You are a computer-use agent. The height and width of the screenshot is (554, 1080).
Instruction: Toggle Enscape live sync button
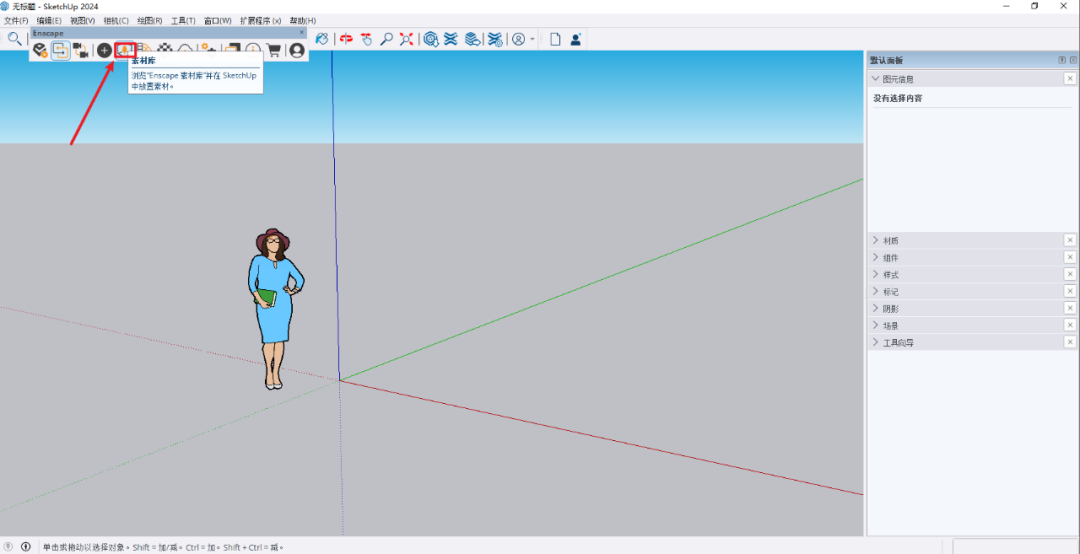(61, 50)
